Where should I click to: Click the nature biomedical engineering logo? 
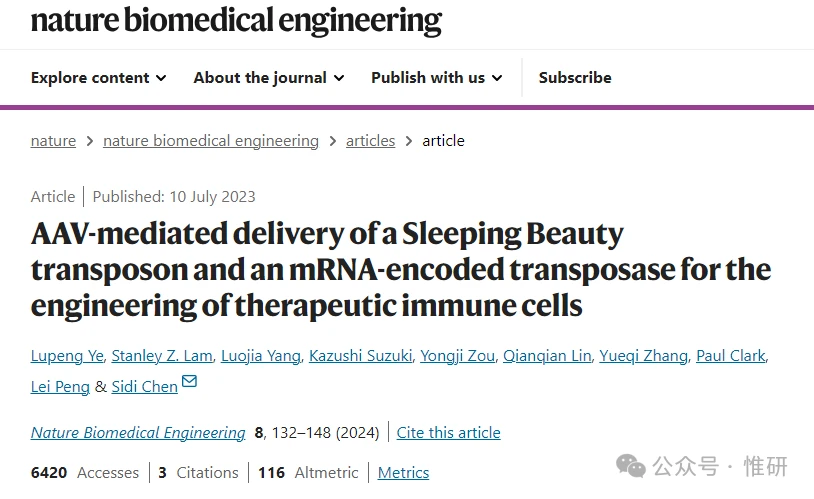tap(236, 19)
